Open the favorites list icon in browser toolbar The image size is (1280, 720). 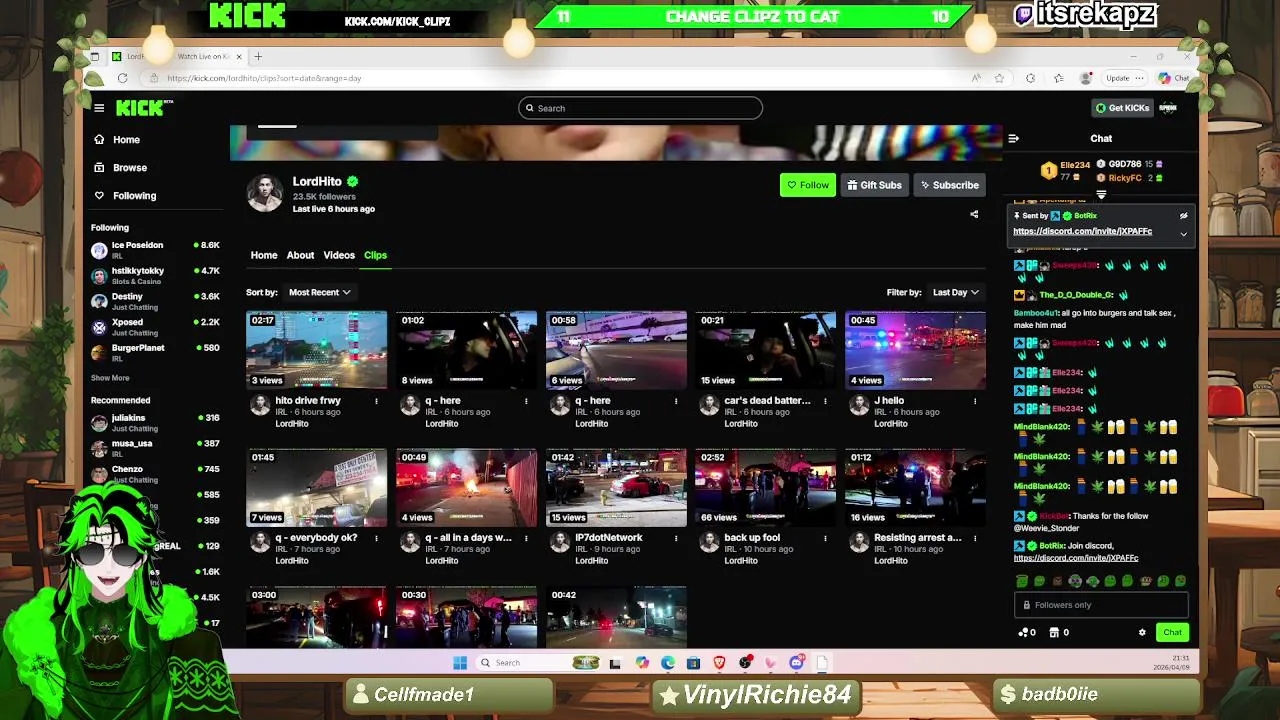[1058, 78]
